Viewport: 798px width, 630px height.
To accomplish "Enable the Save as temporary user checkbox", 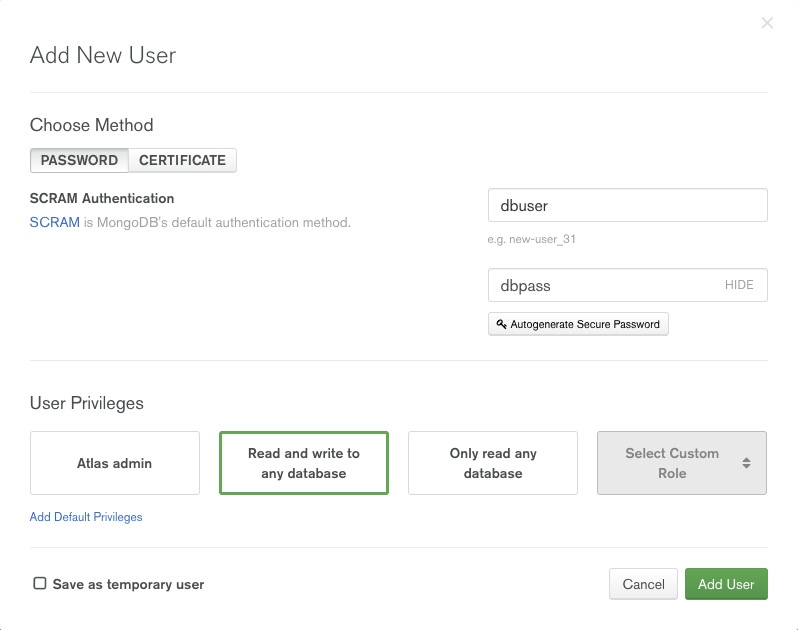I will (x=40, y=583).
